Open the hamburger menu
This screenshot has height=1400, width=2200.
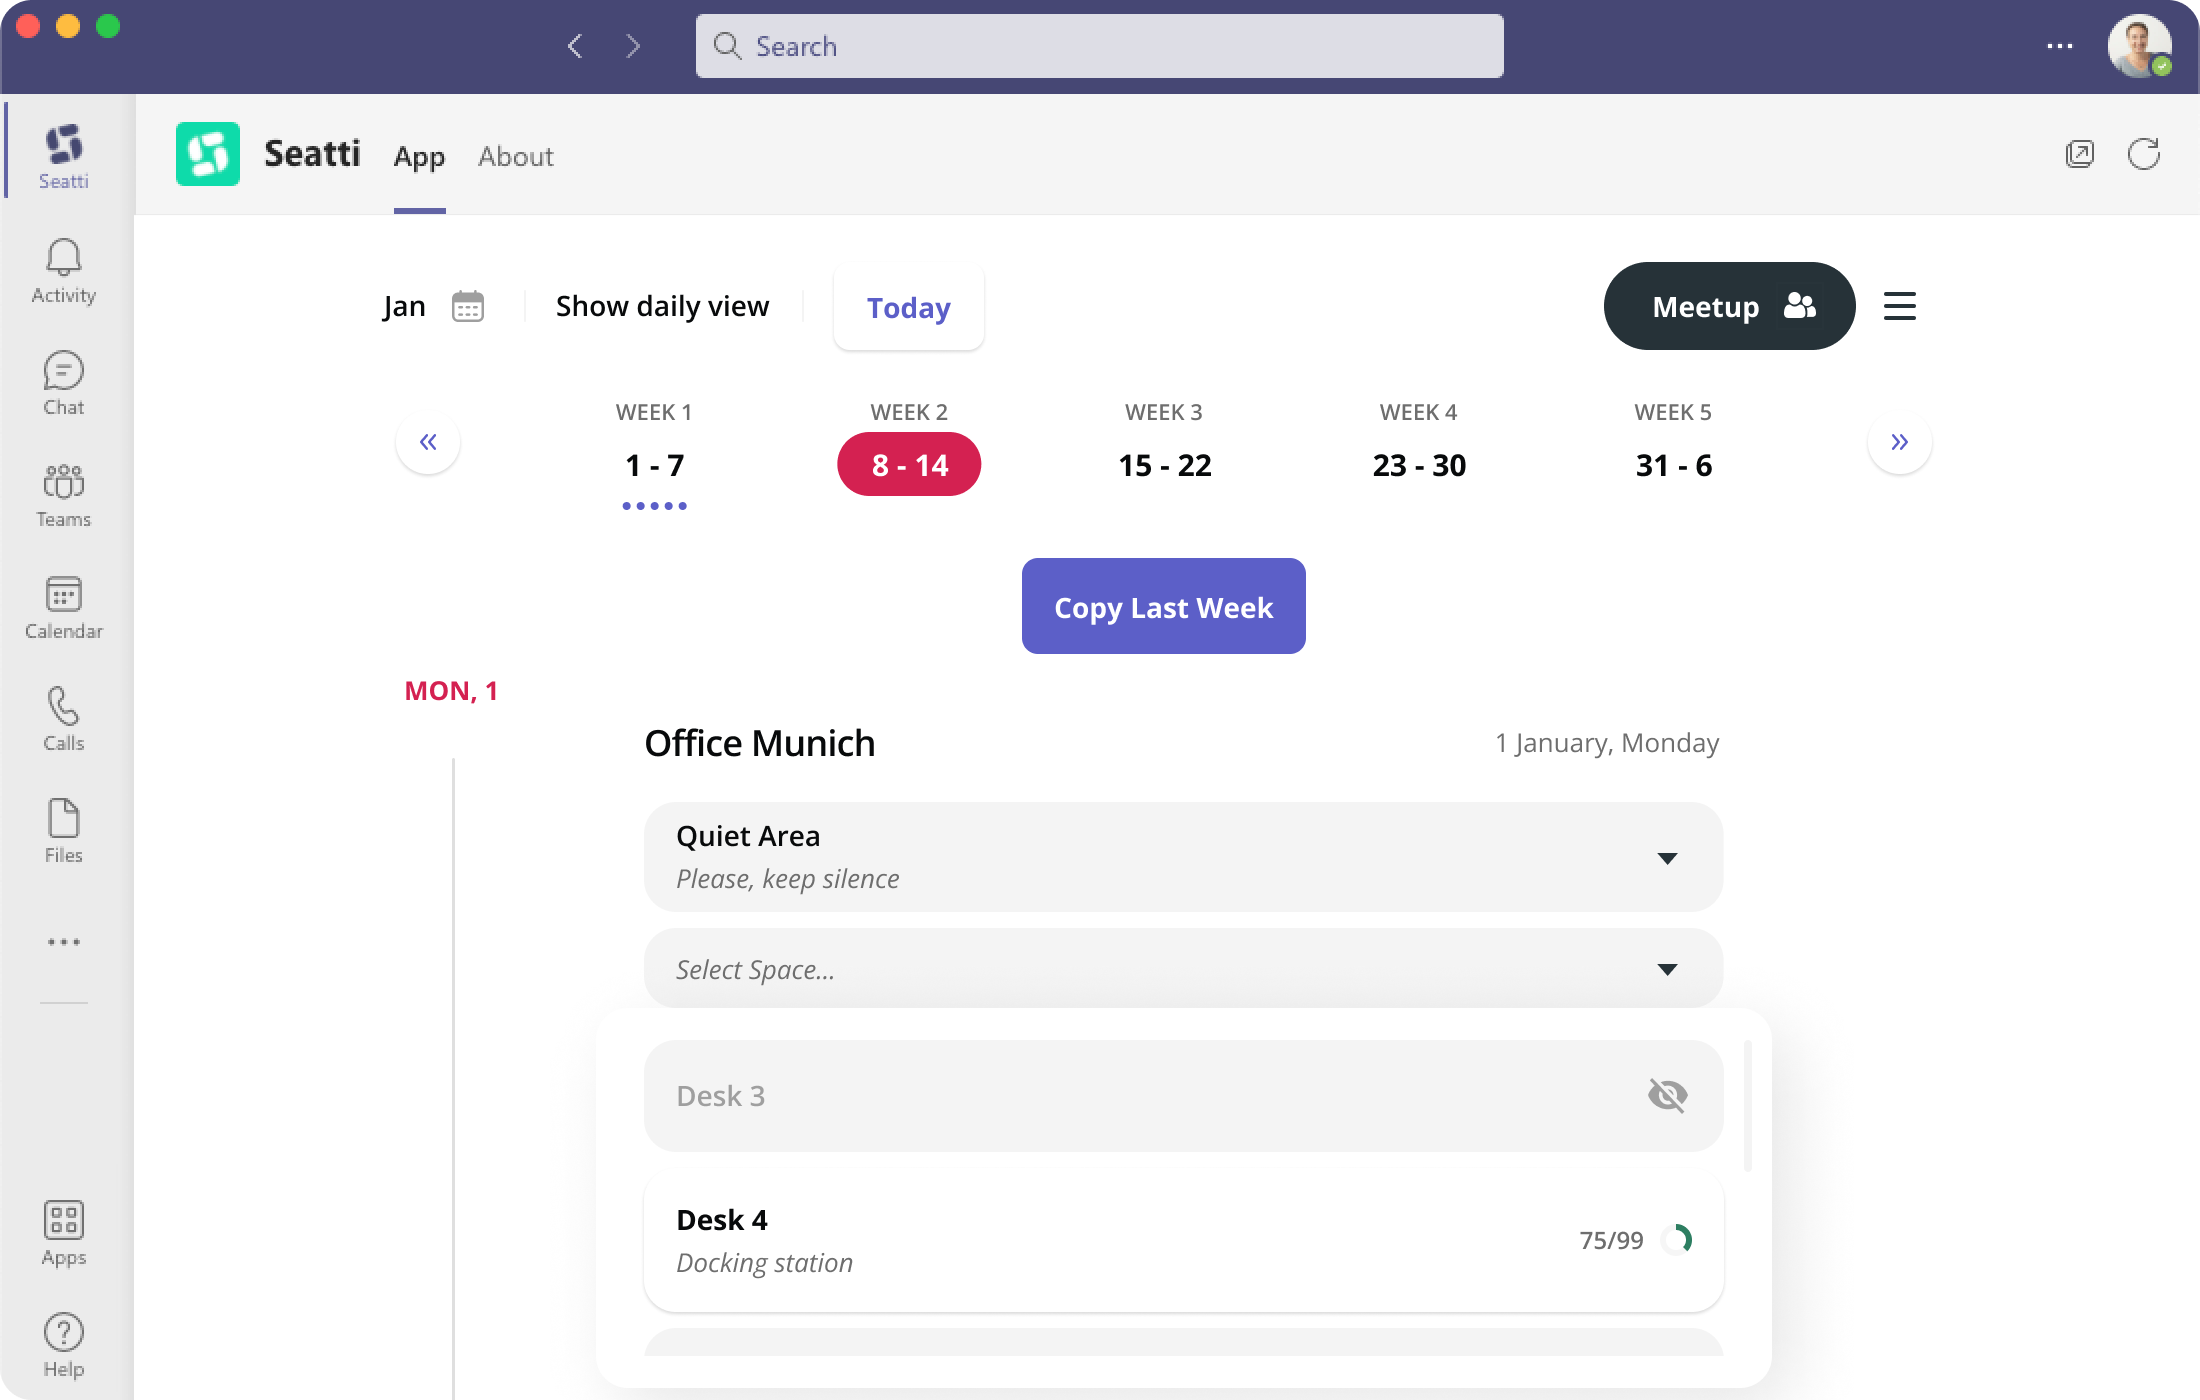1900,306
